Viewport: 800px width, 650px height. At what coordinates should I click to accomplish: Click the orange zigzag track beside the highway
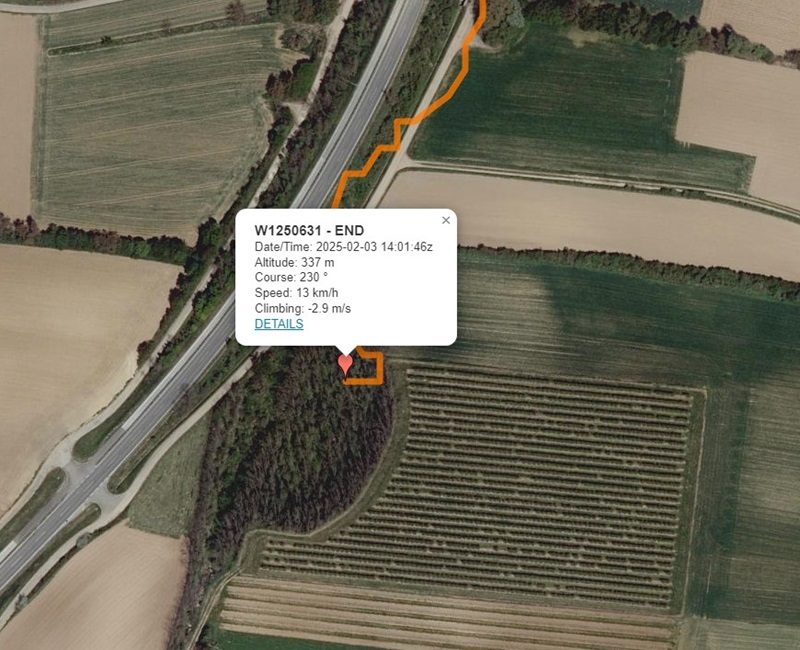[x=397, y=134]
